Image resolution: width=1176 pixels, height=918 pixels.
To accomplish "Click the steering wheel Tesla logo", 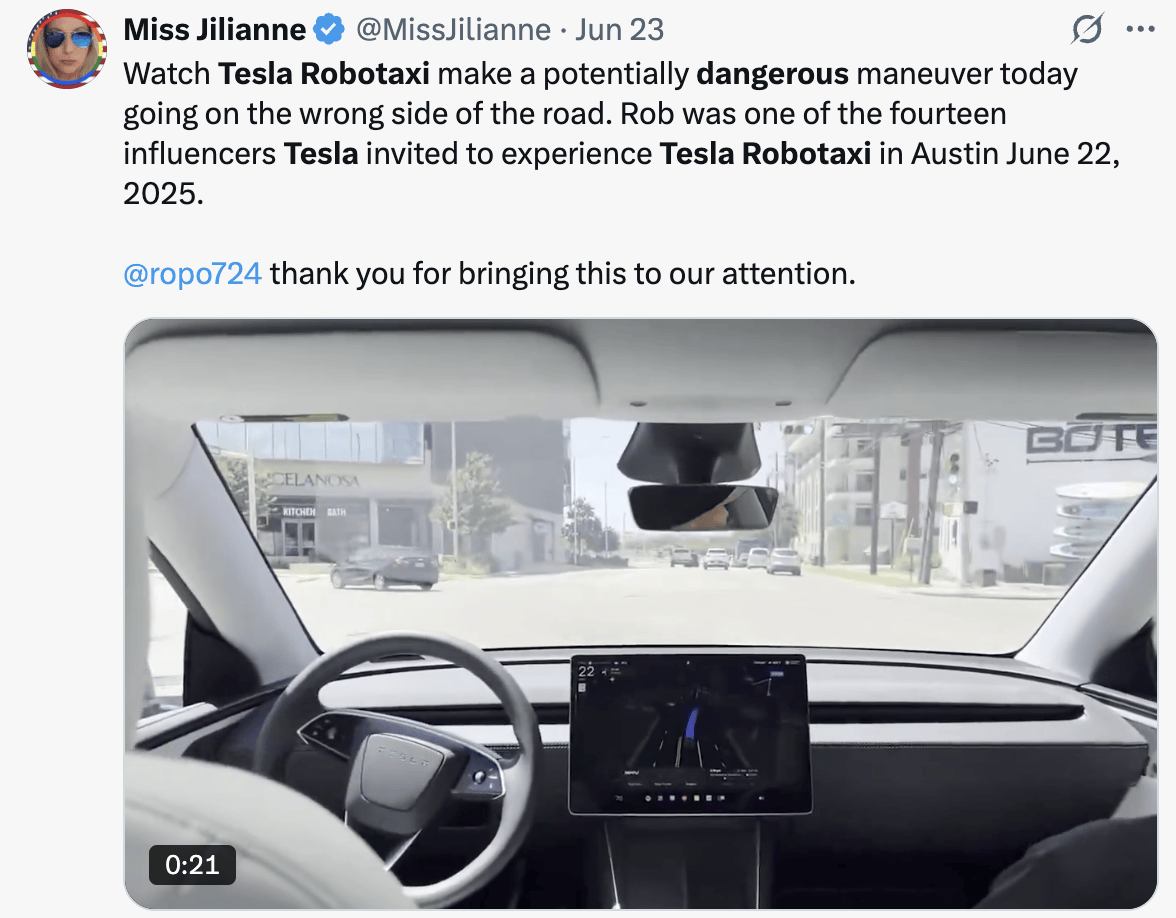I will (x=404, y=755).
